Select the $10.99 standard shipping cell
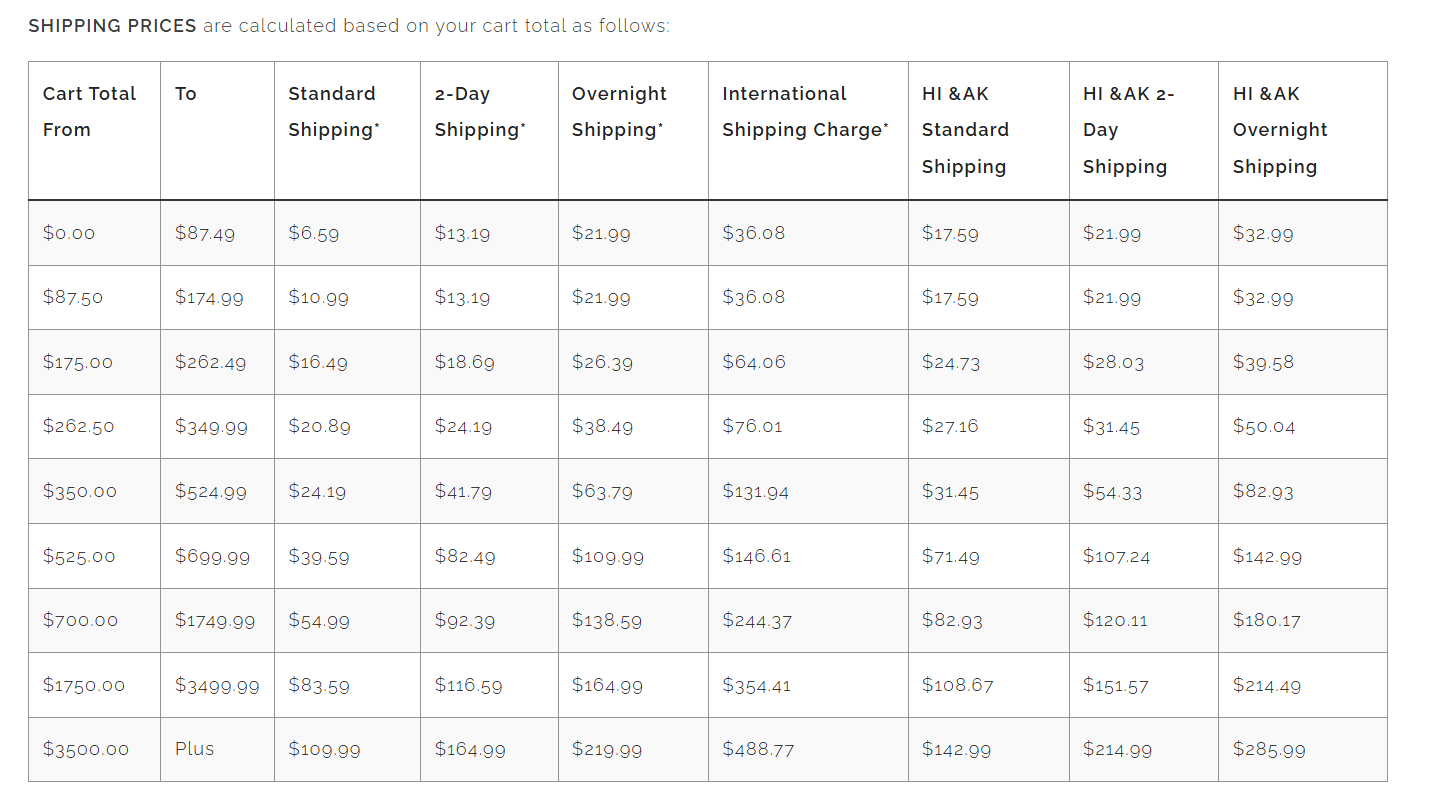Viewport: 1431px width, 812px height. tap(318, 297)
